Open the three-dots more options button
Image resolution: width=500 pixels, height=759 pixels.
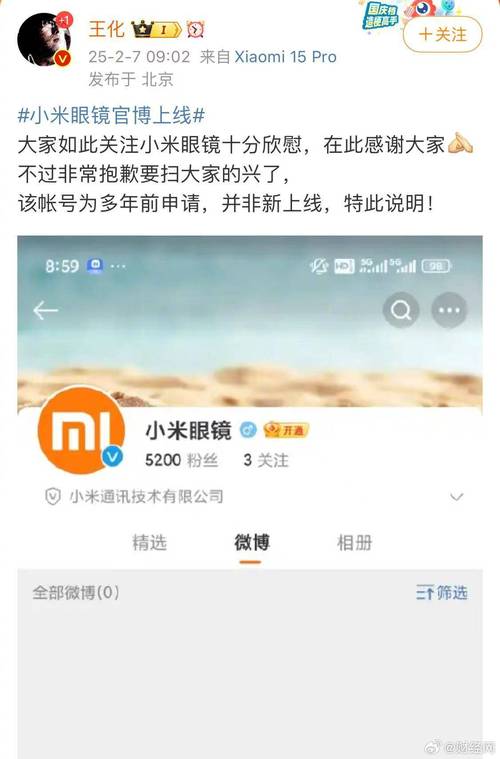coord(449,310)
